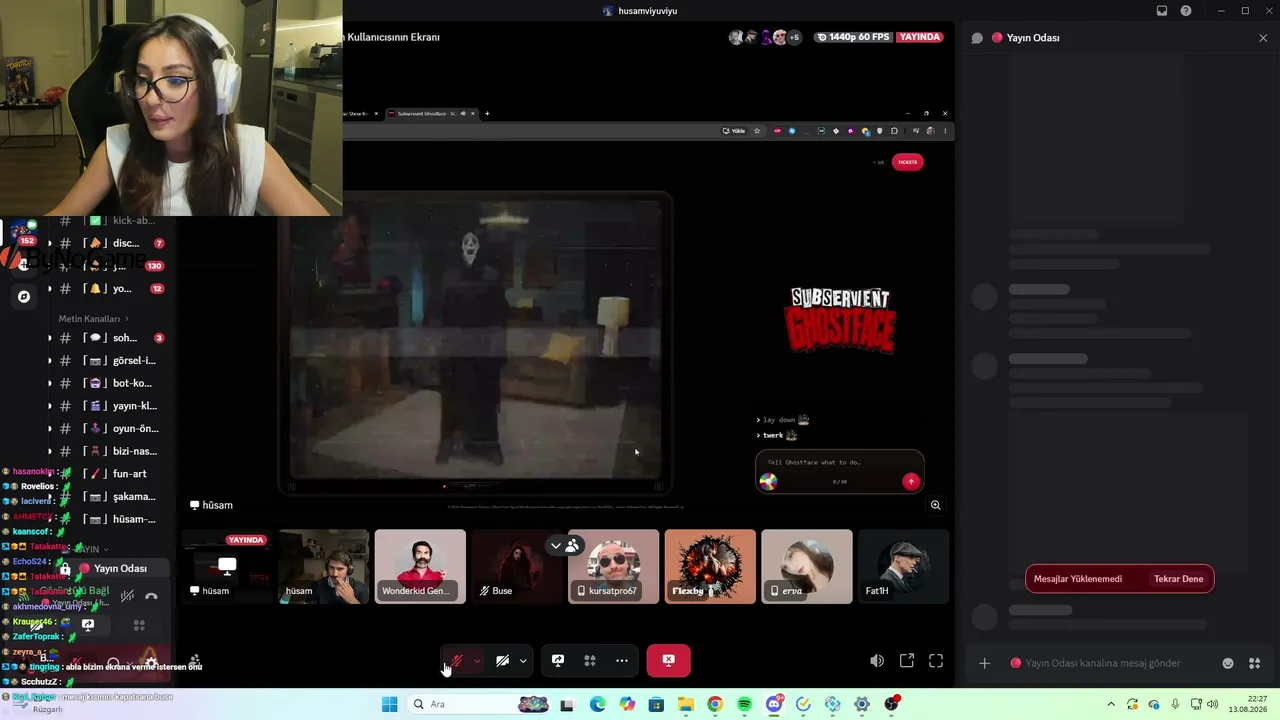Open more call options menu
Screen dimensions: 1280x720
click(x=622, y=660)
